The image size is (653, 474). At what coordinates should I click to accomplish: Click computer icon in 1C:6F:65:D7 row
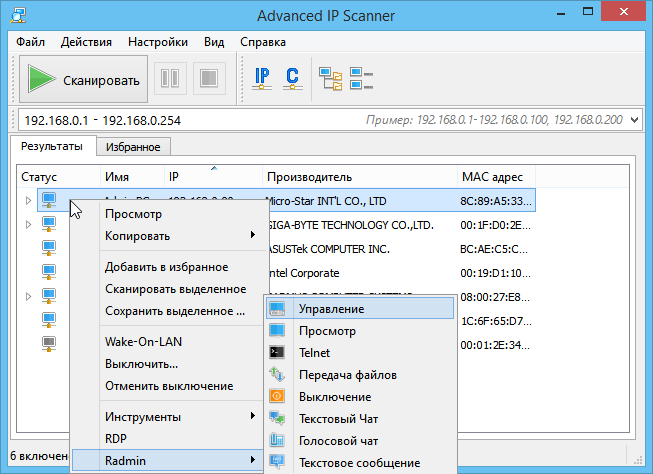coord(49,319)
